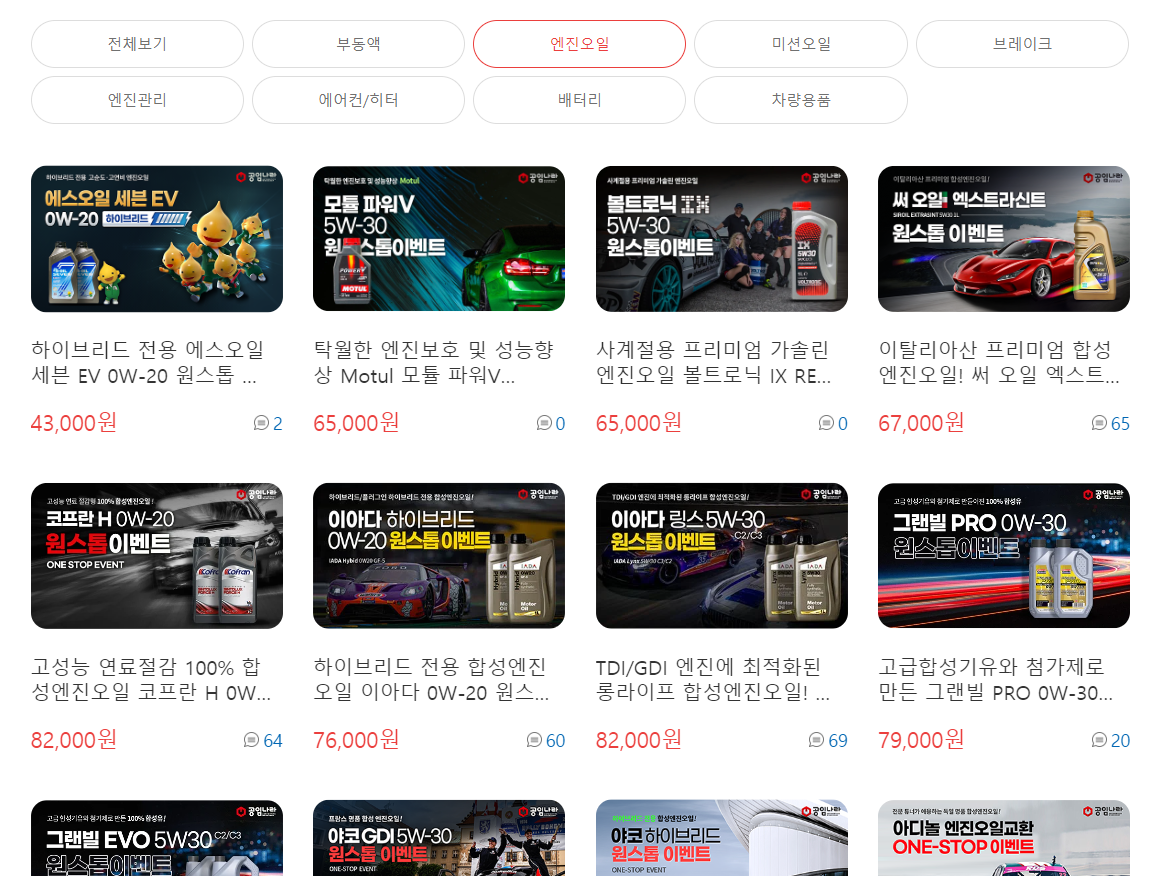Screen dimensions: 1169x876
Task: Click comment icon for 볼트로닉 IX item
Action: 826,423
